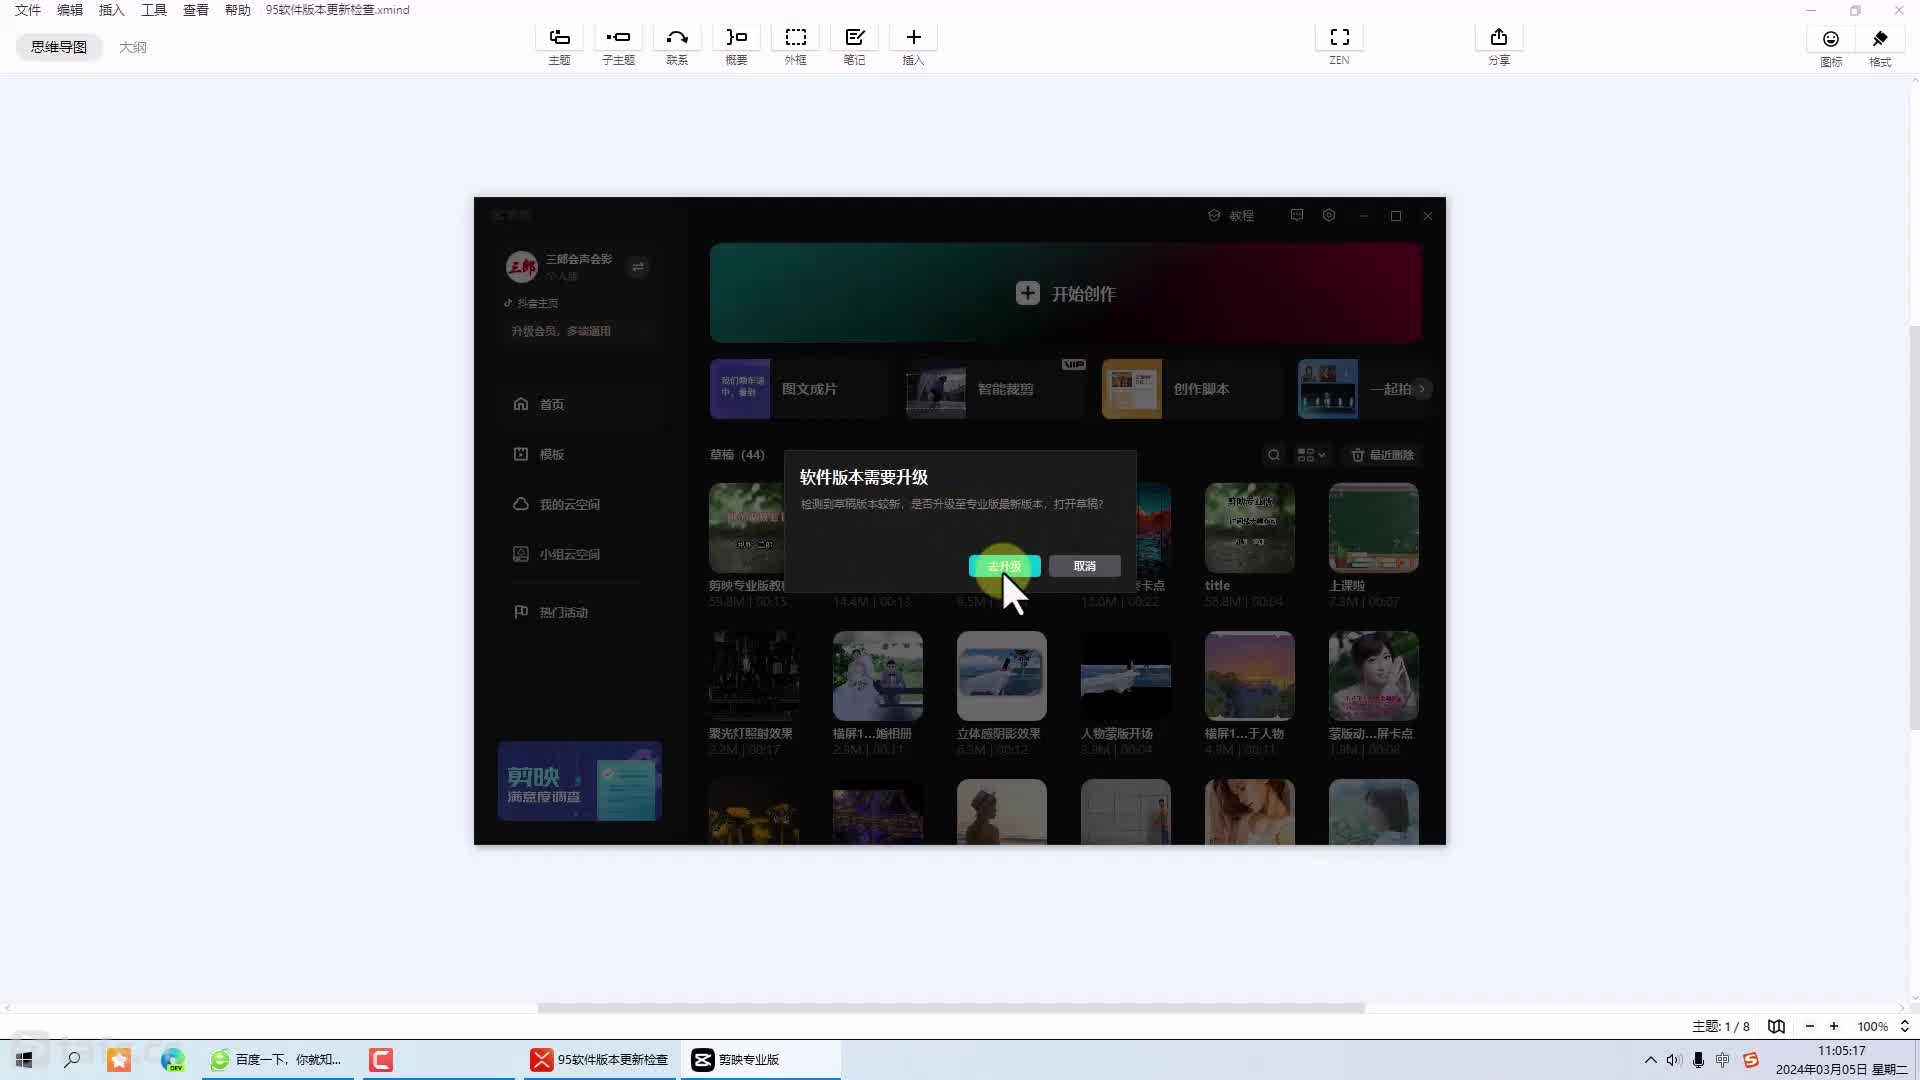
Task: Switch to the 百度一下 browser window
Action: coord(278,1059)
